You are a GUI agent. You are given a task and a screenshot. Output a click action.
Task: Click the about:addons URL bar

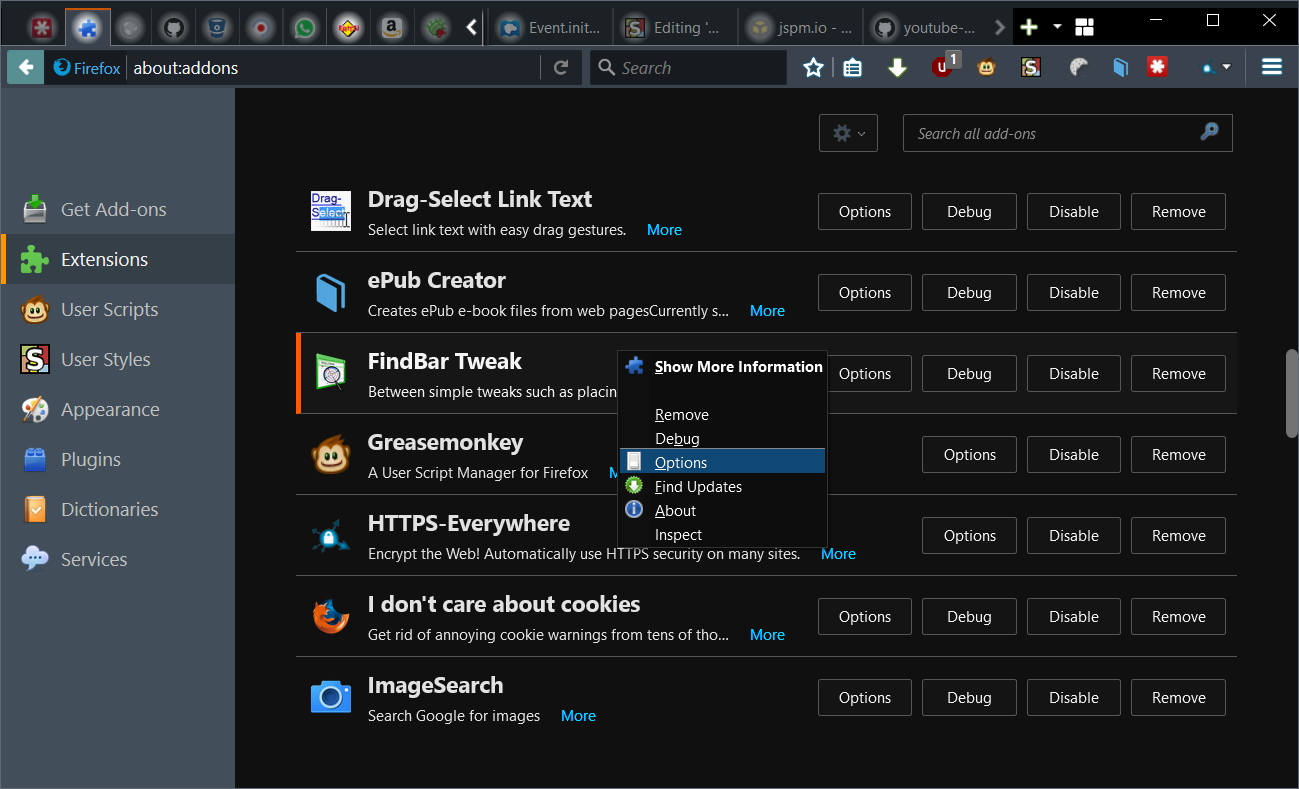point(335,68)
